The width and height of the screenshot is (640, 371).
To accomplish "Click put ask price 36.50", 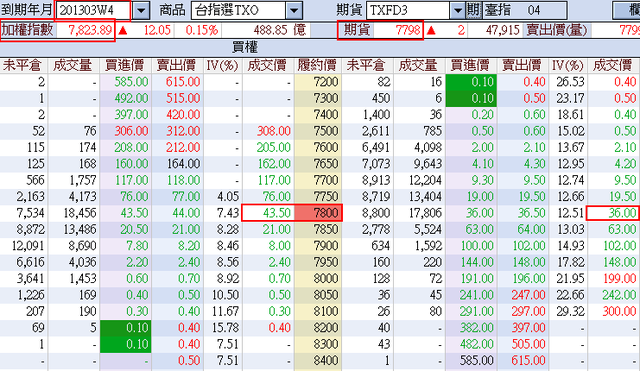I will pyautogui.click(x=532, y=213).
